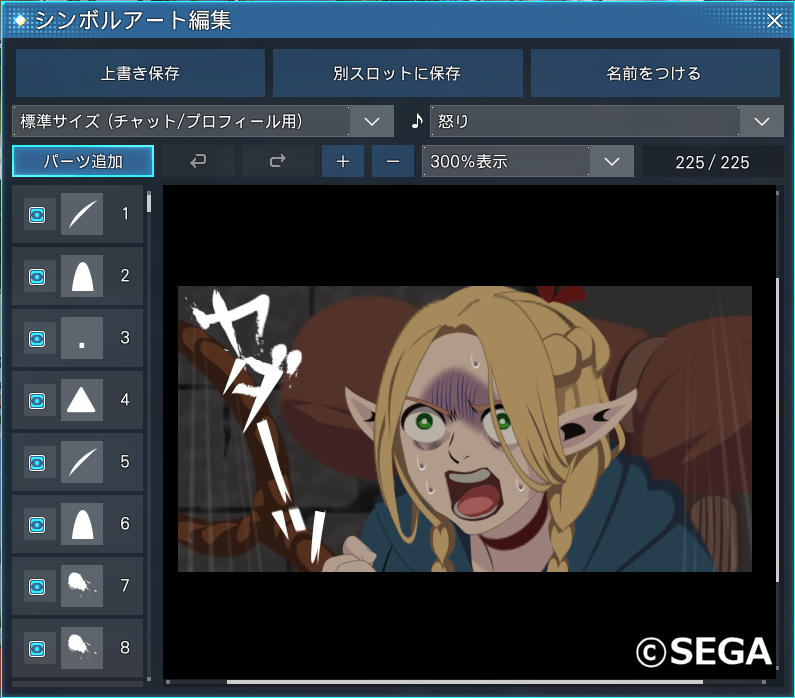
Task: Toggle the eye icon on layer 7
Action: (x=37, y=587)
